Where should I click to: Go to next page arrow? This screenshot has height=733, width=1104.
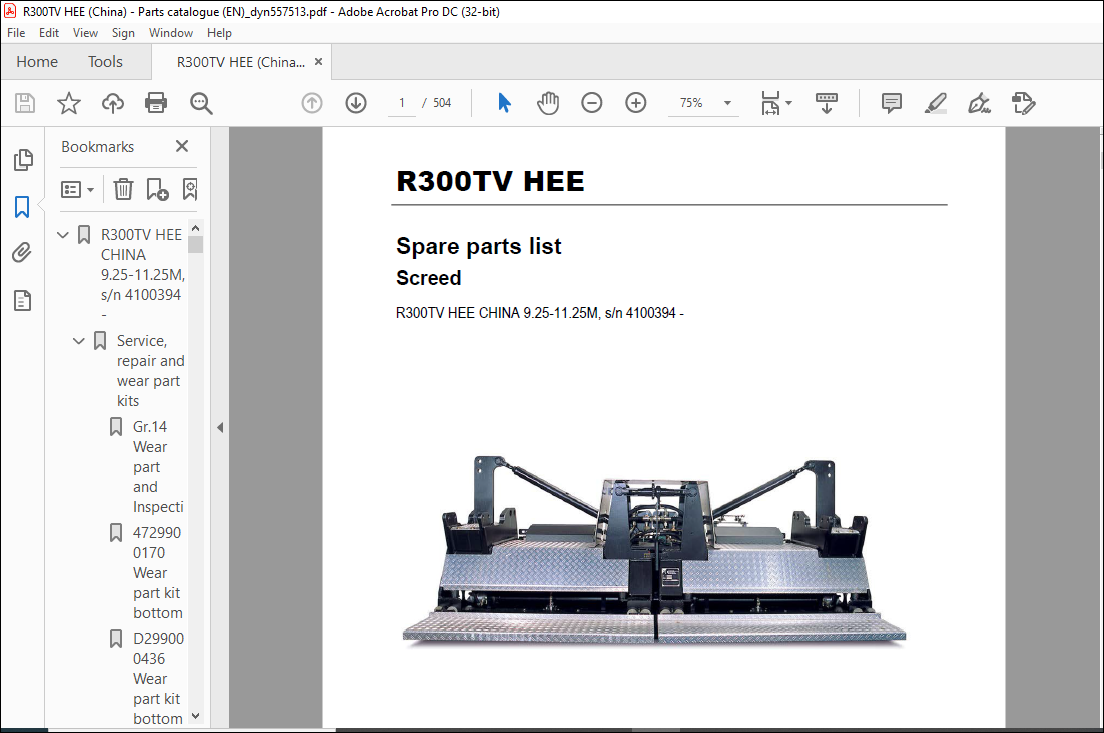[x=356, y=103]
